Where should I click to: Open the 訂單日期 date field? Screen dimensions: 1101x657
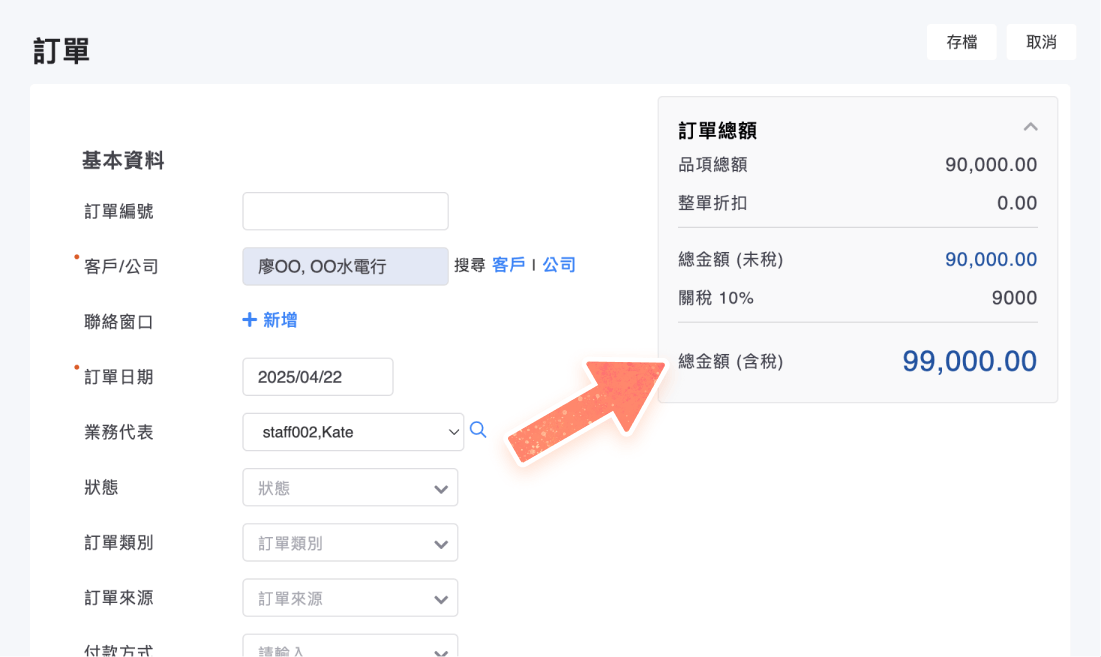tap(318, 377)
